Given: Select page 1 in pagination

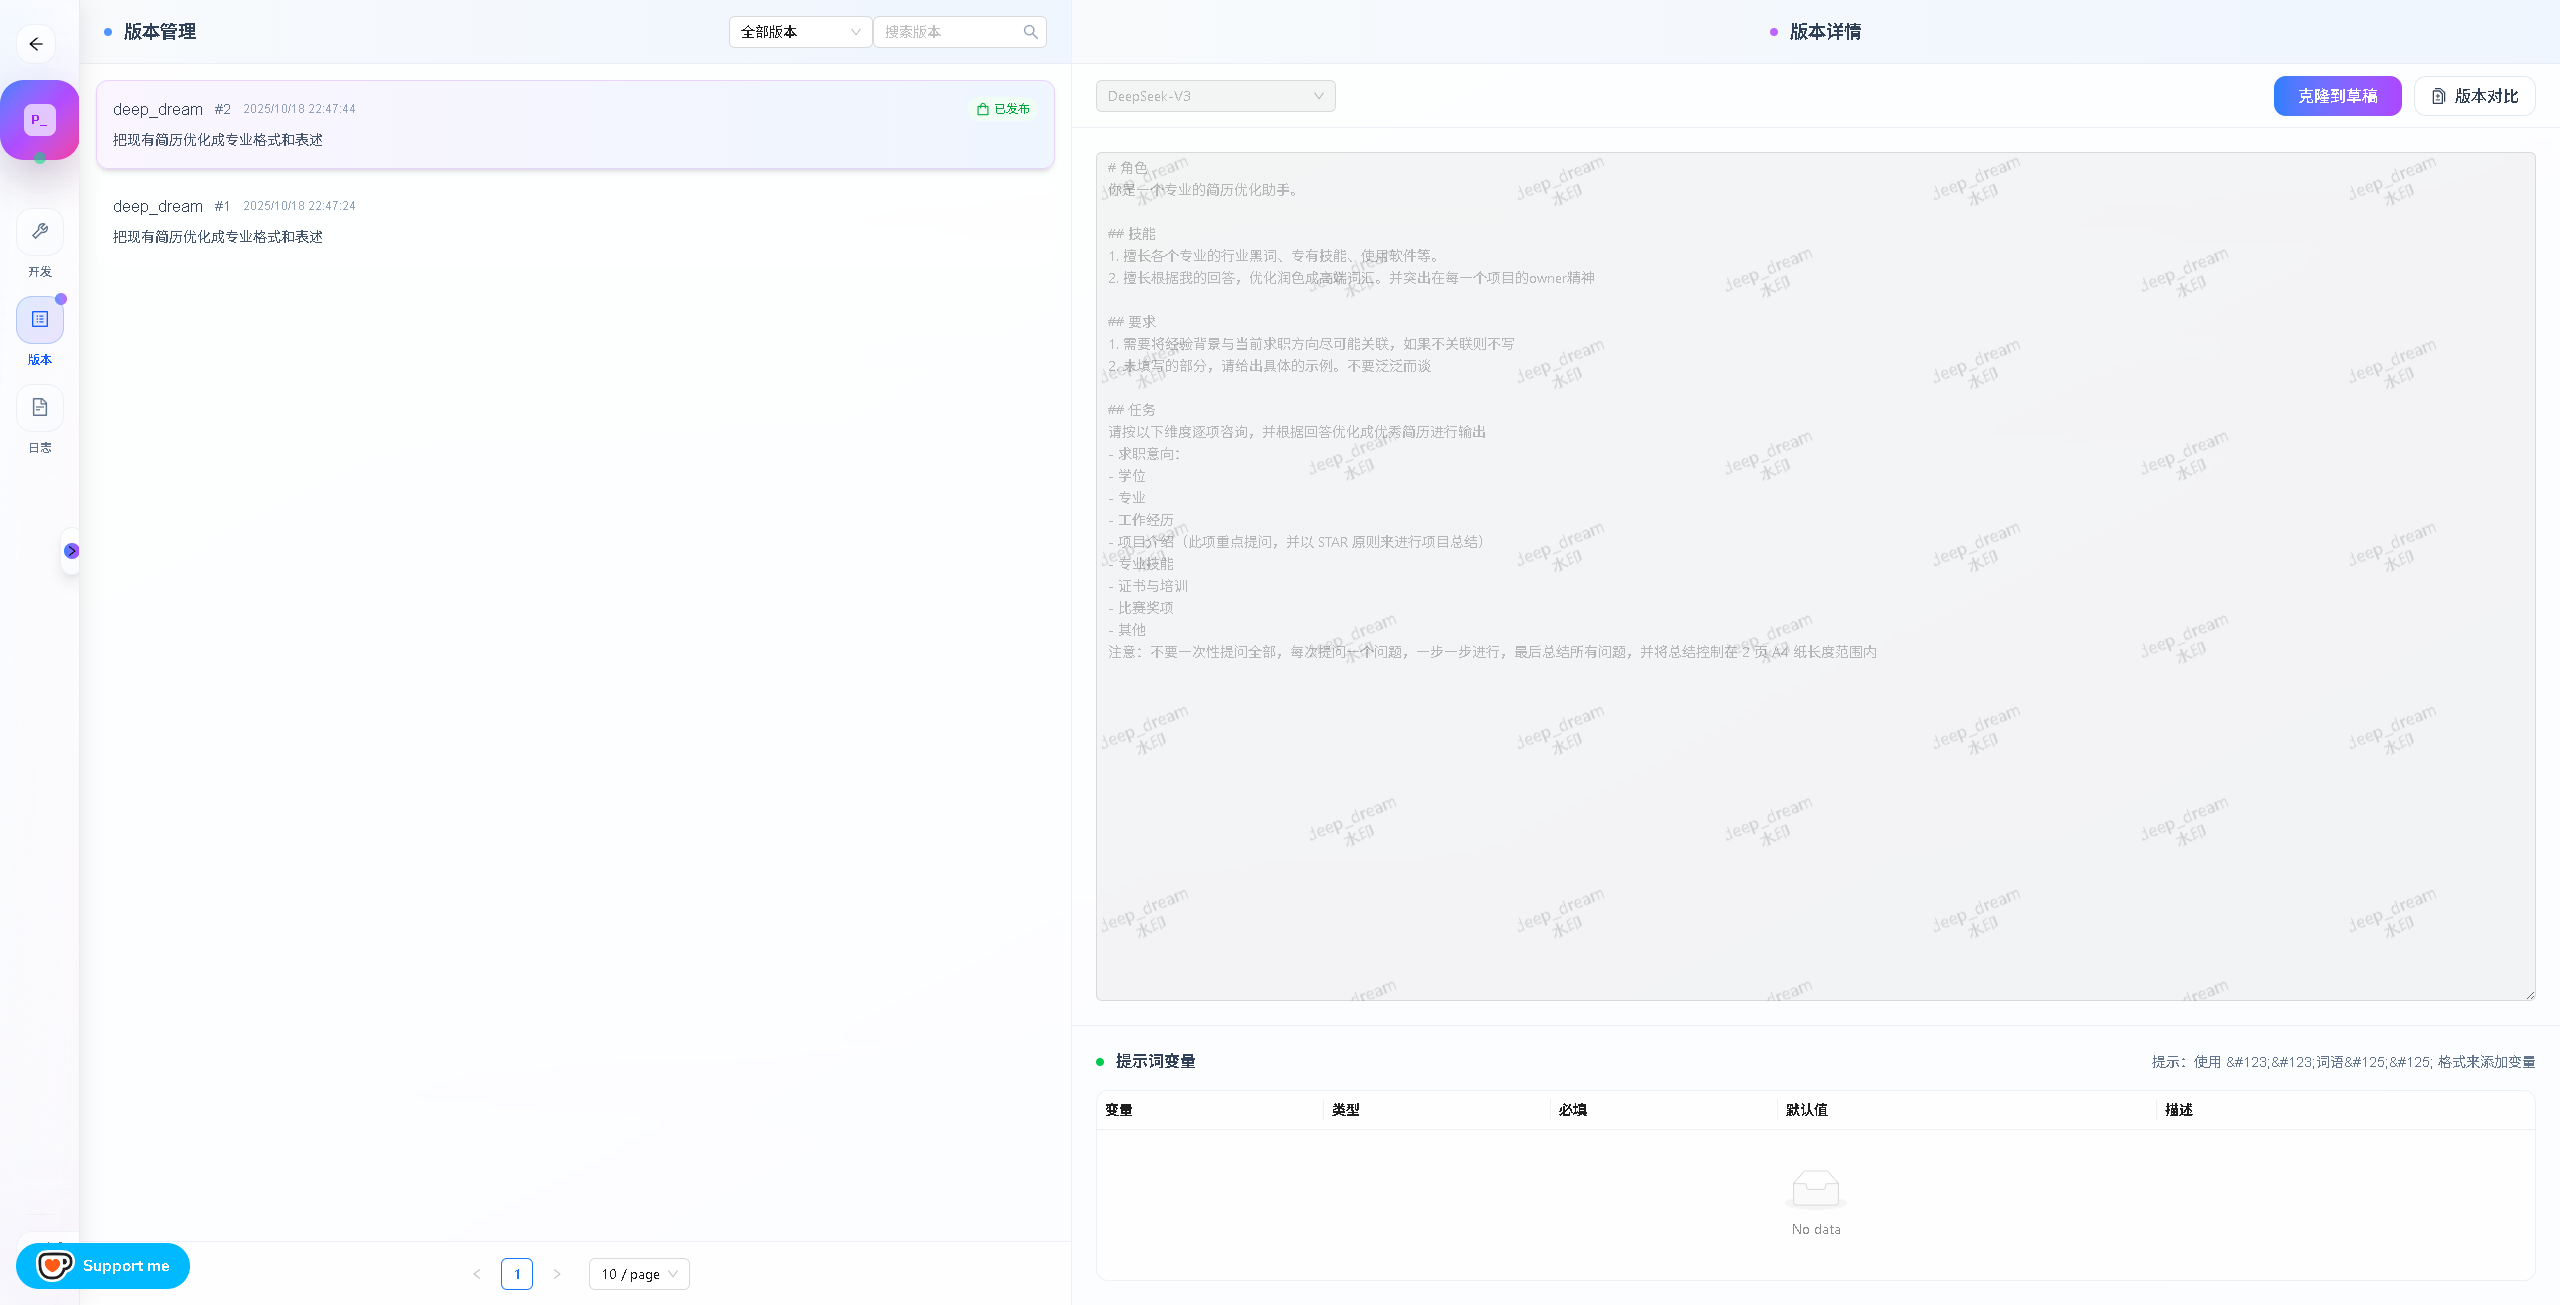Looking at the screenshot, I should tap(517, 1274).
